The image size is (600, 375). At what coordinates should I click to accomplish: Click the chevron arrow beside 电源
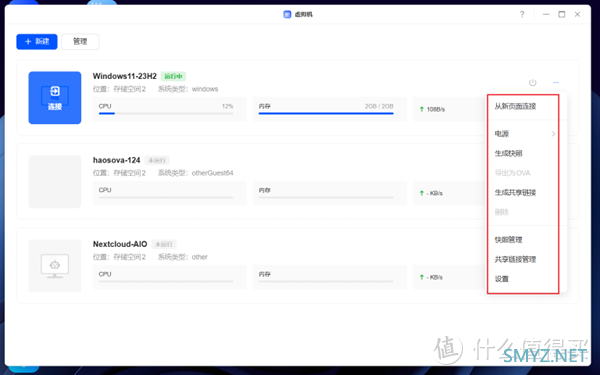(553, 134)
